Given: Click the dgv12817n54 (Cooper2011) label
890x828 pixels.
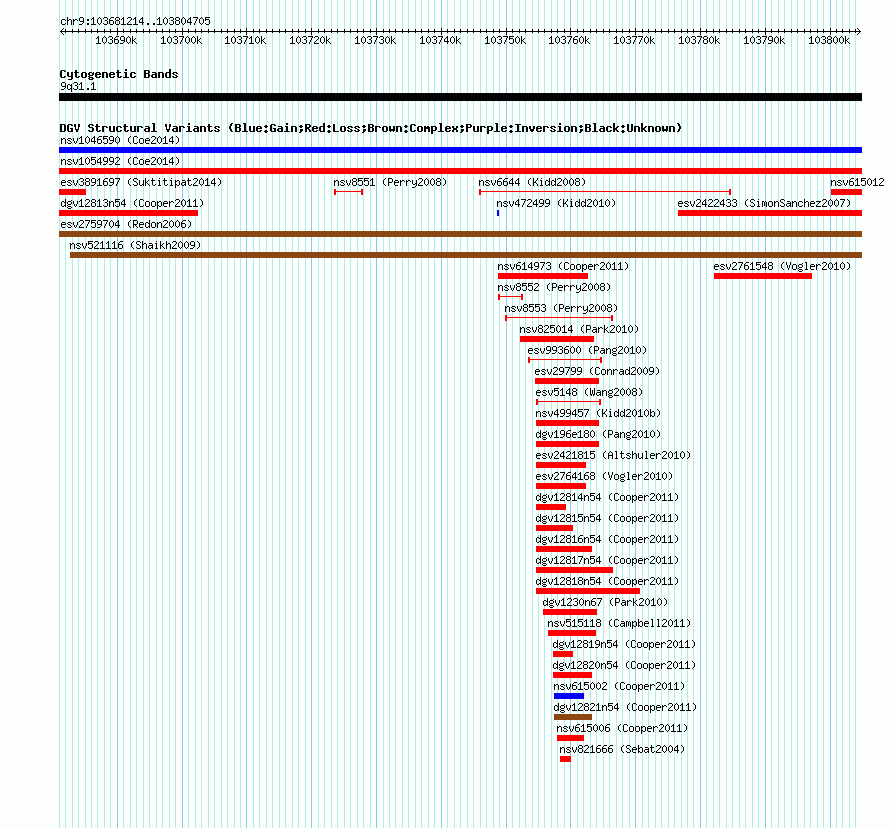Looking at the screenshot, I should tap(607, 560).
